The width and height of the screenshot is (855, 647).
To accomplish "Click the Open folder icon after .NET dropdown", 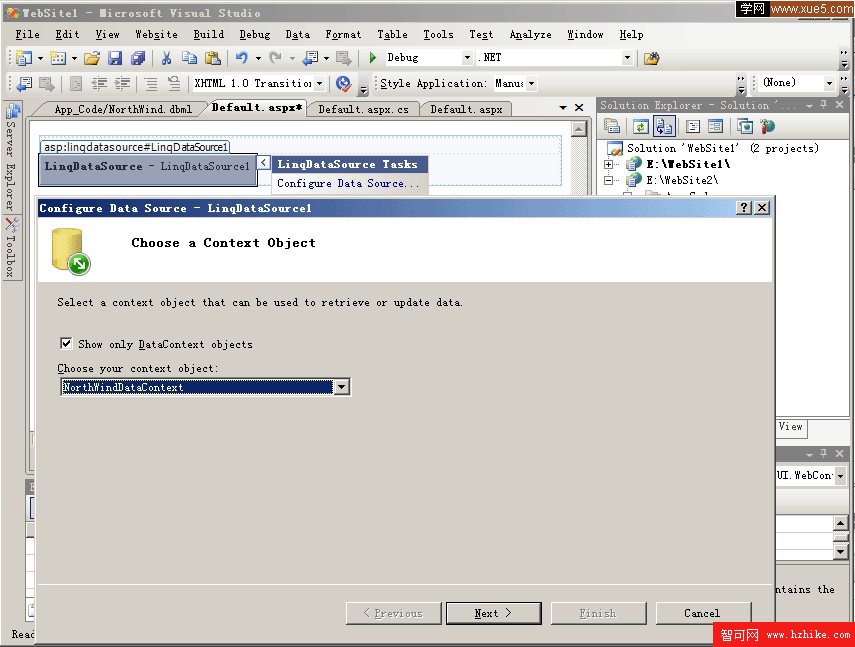I will (652, 58).
